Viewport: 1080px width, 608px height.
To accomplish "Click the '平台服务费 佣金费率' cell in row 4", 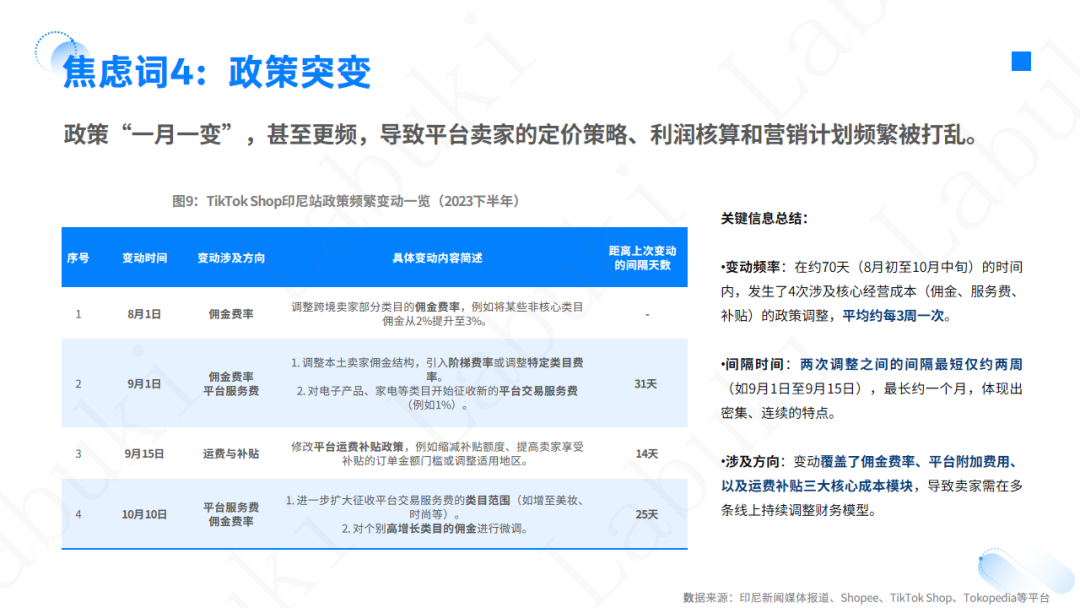I will point(231,514).
